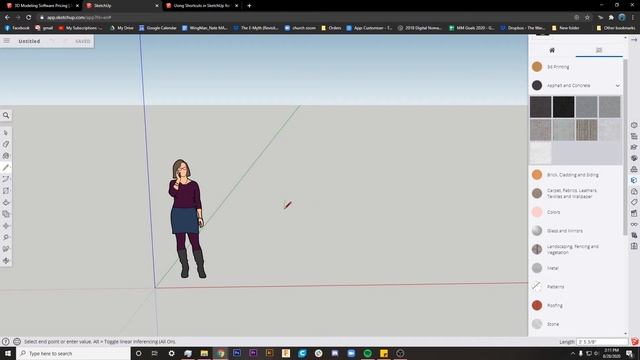Open the My Drive bookmark
This screenshot has width=640, height=360.
click(122, 28)
